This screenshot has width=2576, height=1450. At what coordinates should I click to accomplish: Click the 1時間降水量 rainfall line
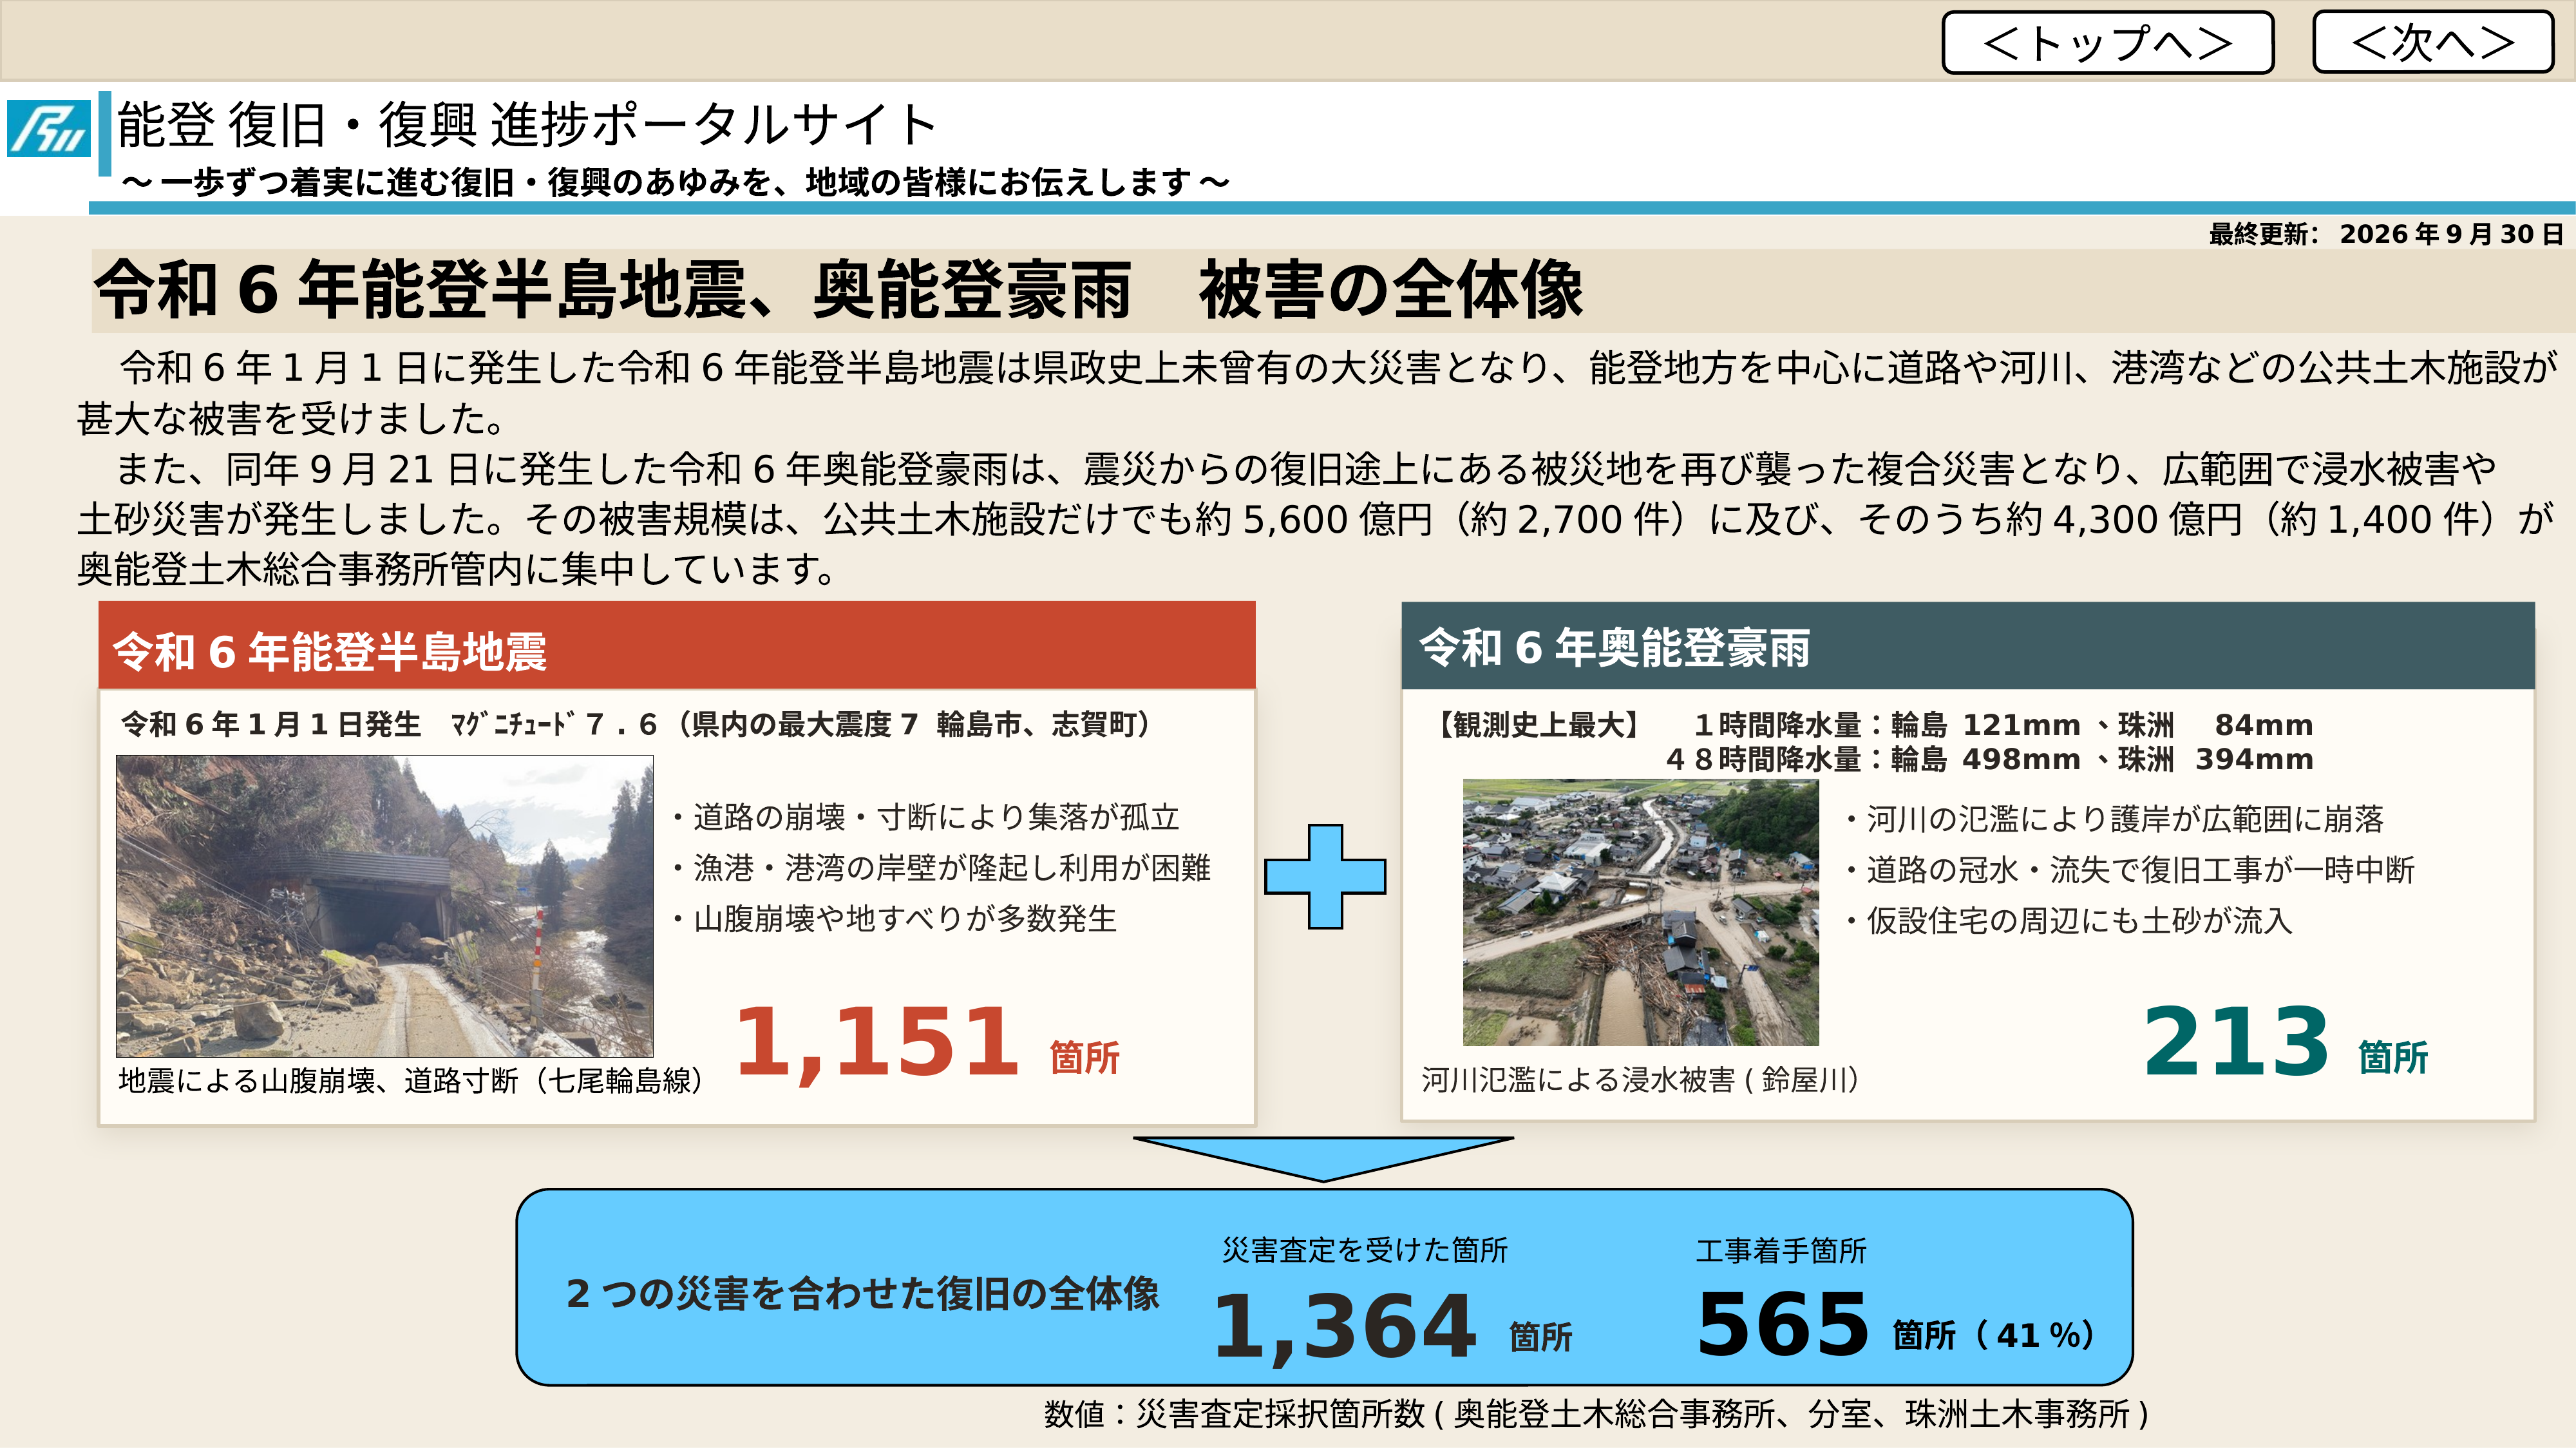click(x=2003, y=725)
